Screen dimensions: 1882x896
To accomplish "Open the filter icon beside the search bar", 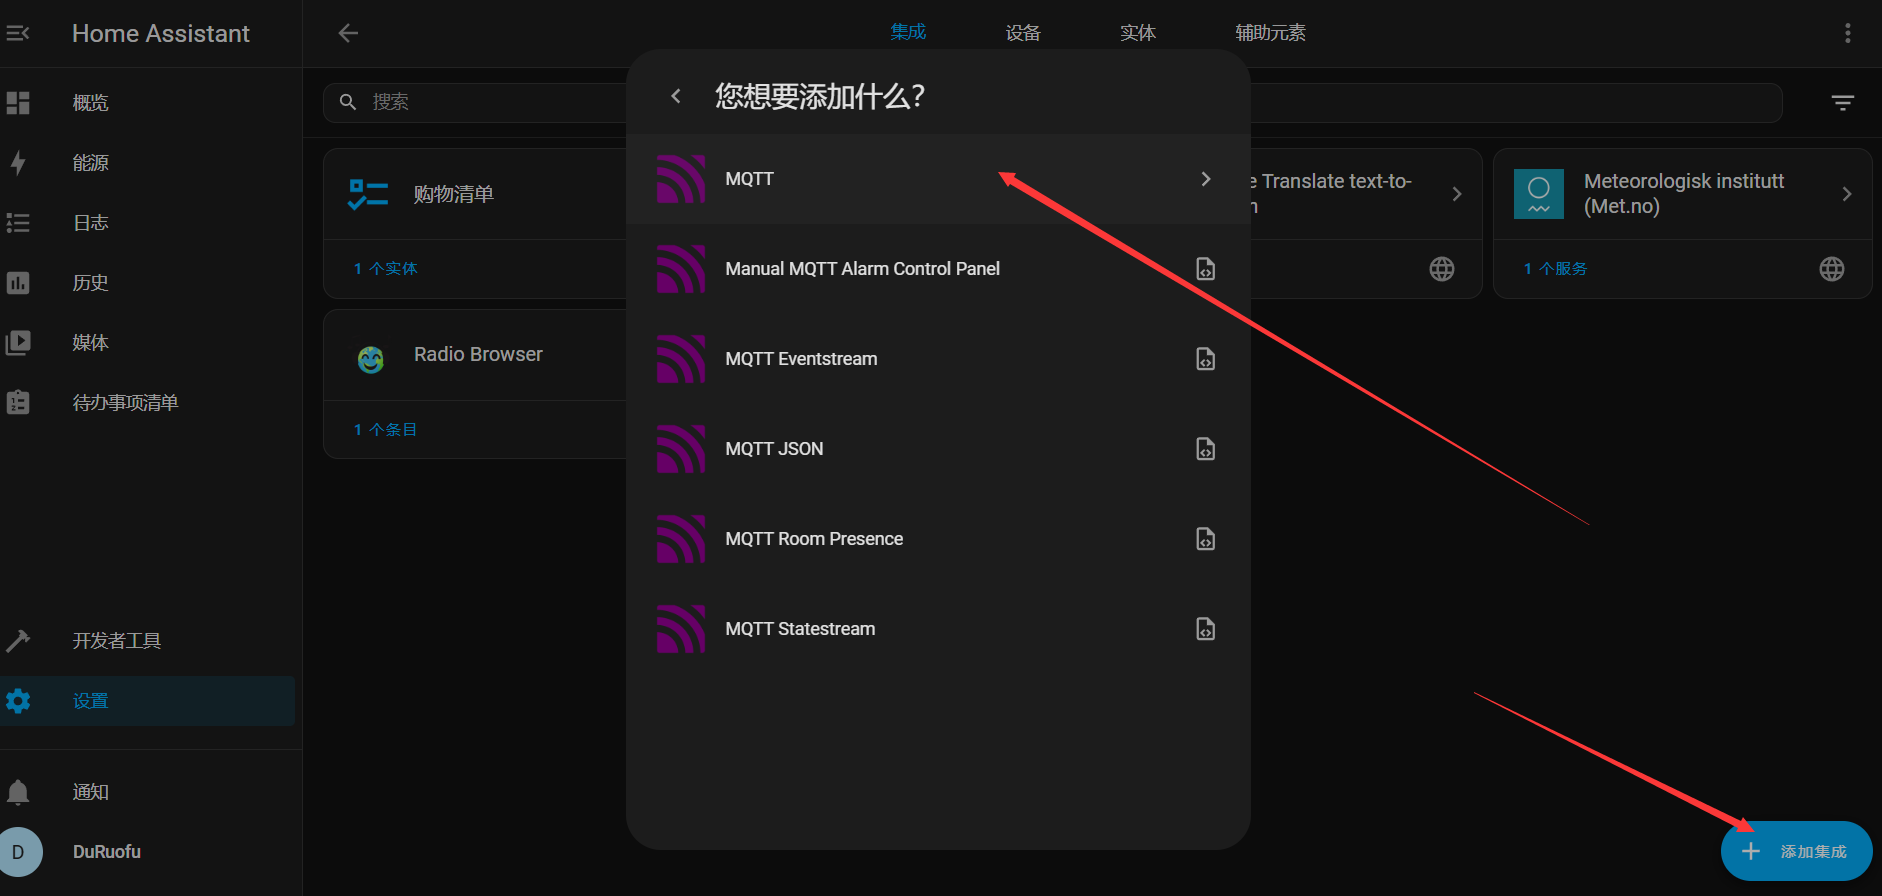I will click(x=1842, y=102).
